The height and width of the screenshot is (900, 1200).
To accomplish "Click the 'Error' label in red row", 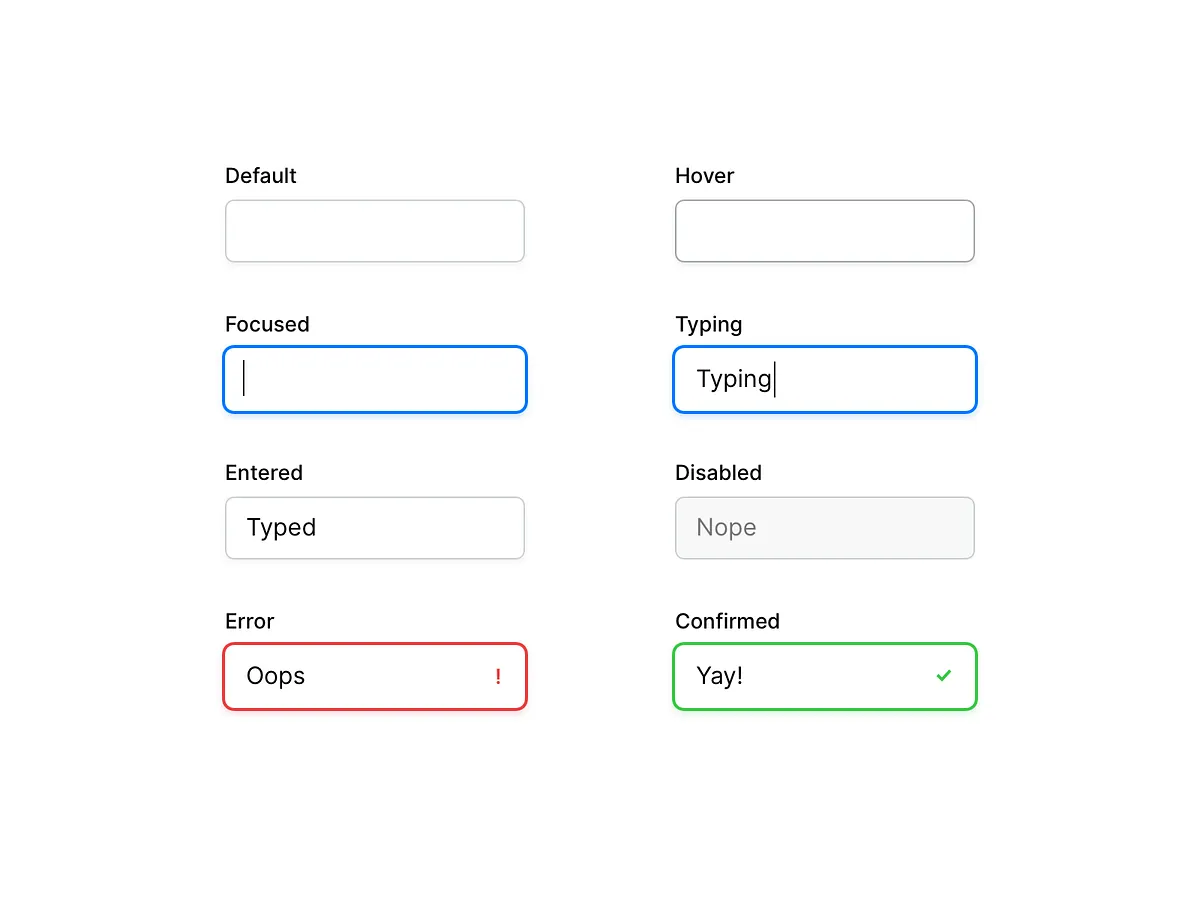I will click(249, 621).
